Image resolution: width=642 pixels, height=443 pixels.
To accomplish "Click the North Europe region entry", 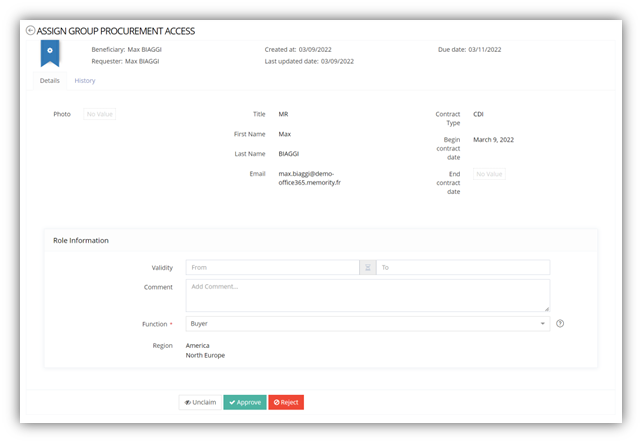I will point(205,355).
